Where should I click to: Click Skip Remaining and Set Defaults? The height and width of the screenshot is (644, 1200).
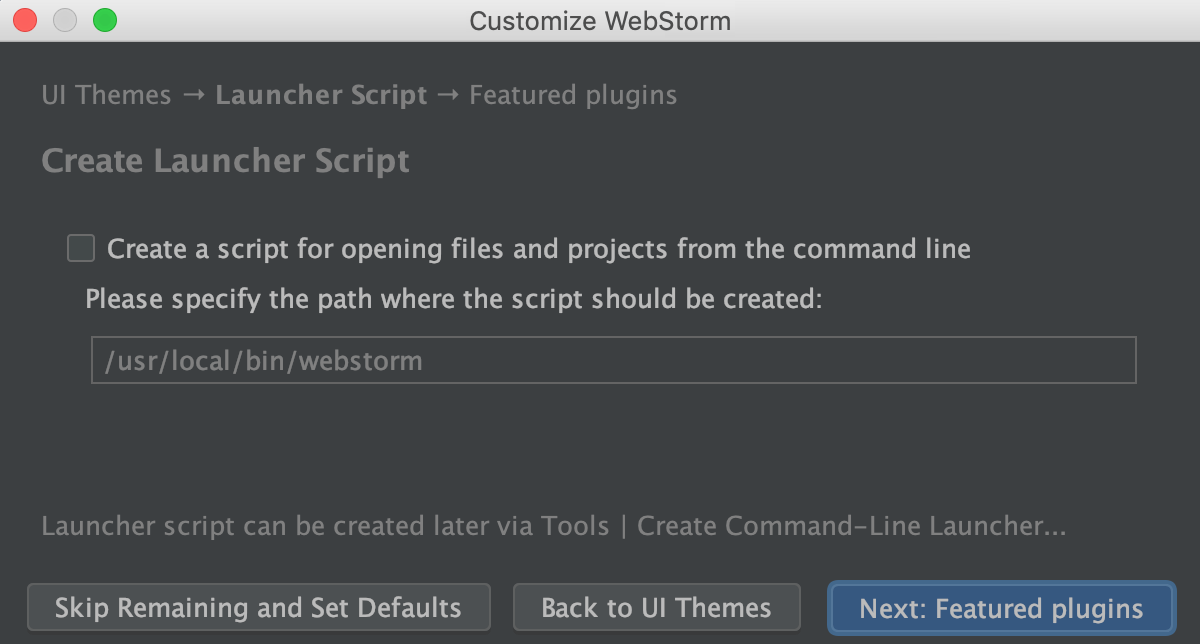pos(259,608)
